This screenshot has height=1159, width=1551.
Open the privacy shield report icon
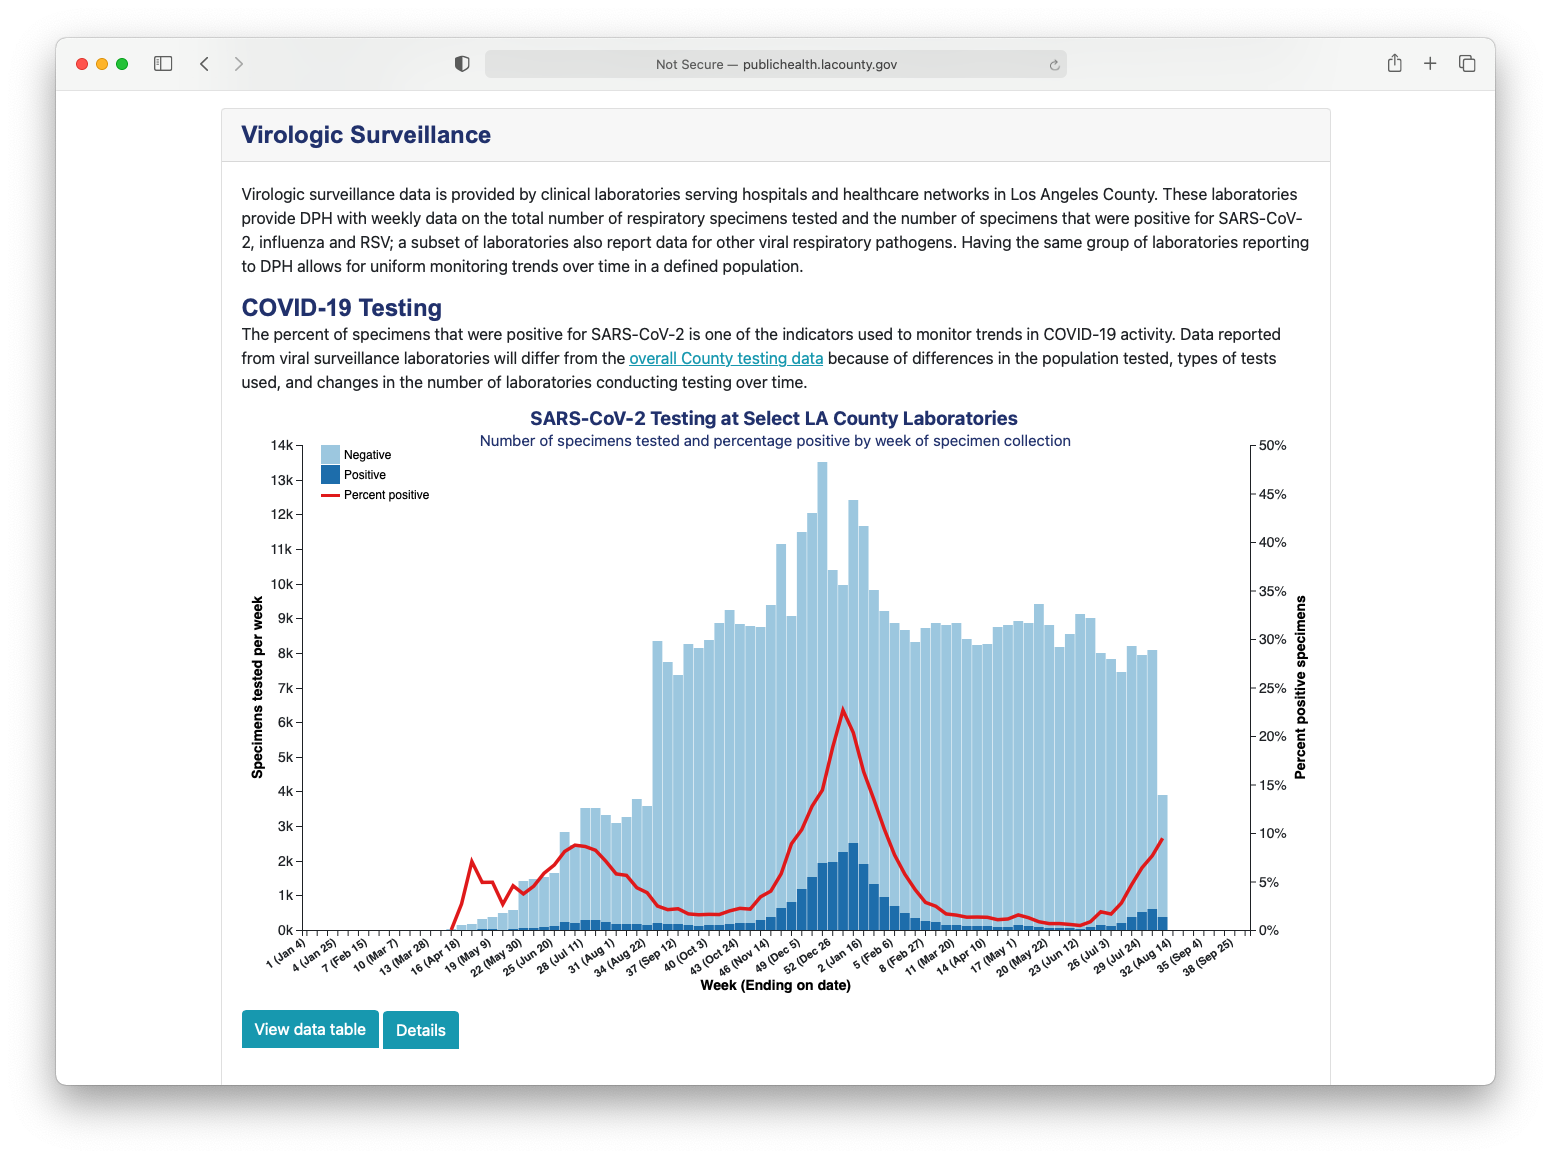(x=462, y=64)
